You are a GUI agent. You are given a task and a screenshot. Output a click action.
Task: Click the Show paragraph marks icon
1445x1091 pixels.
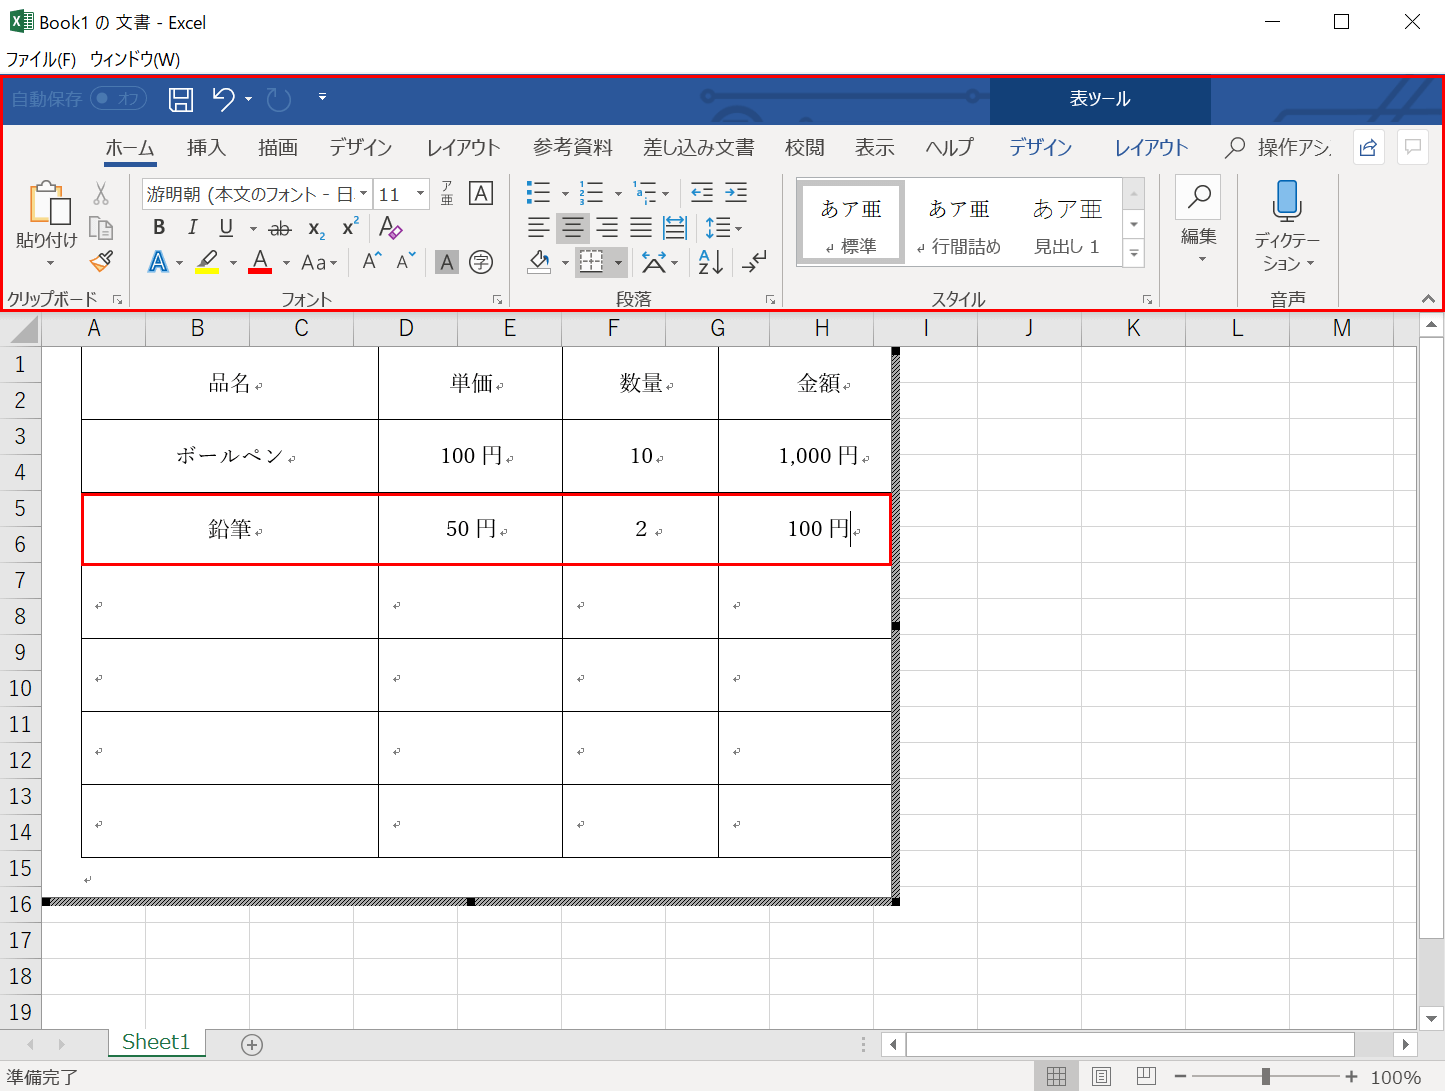tap(754, 262)
